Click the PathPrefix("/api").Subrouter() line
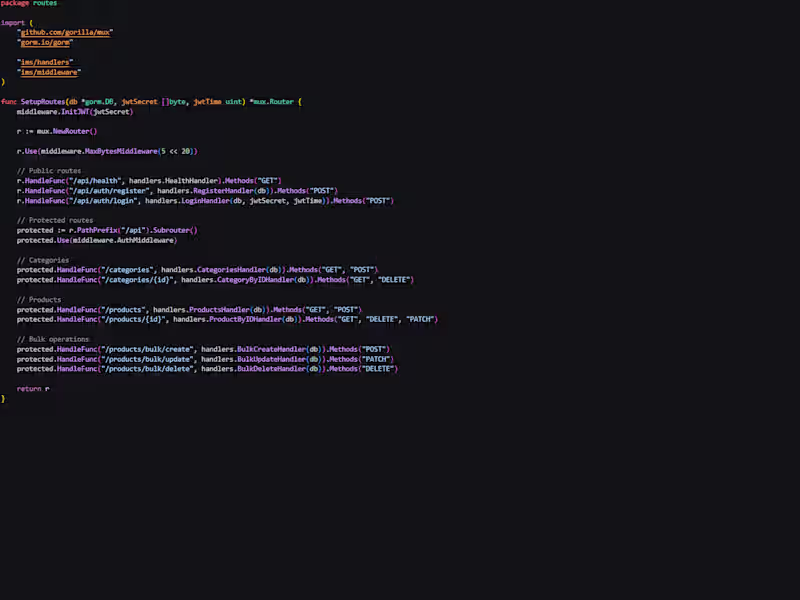This screenshot has height=600, width=800. pos(107,230)
